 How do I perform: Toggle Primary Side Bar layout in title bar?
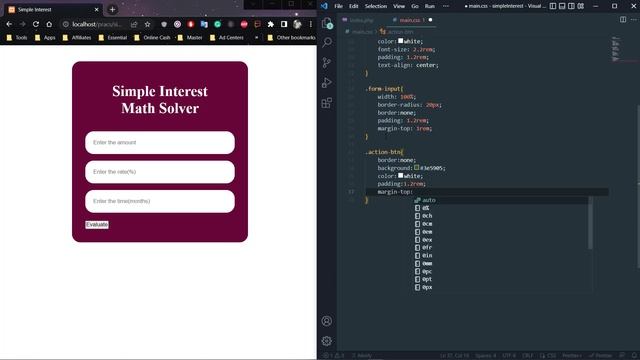tap(553, 6)
